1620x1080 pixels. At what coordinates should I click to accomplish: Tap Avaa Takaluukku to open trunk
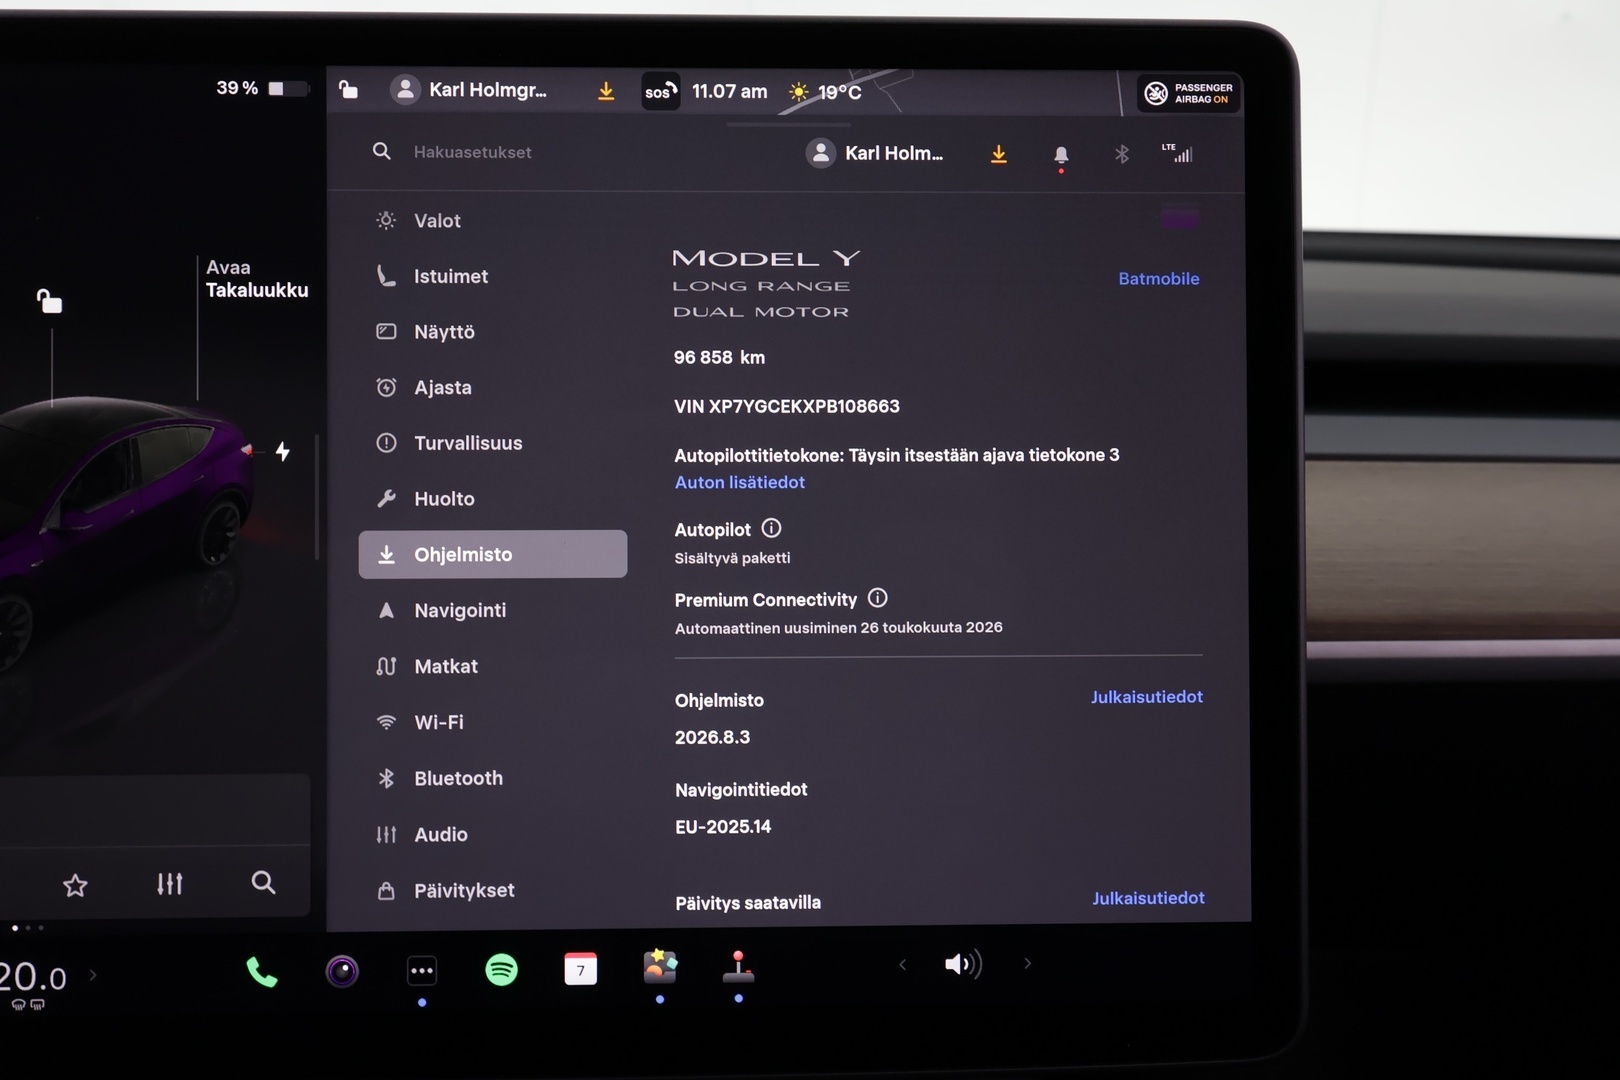[x=257, y=279]
